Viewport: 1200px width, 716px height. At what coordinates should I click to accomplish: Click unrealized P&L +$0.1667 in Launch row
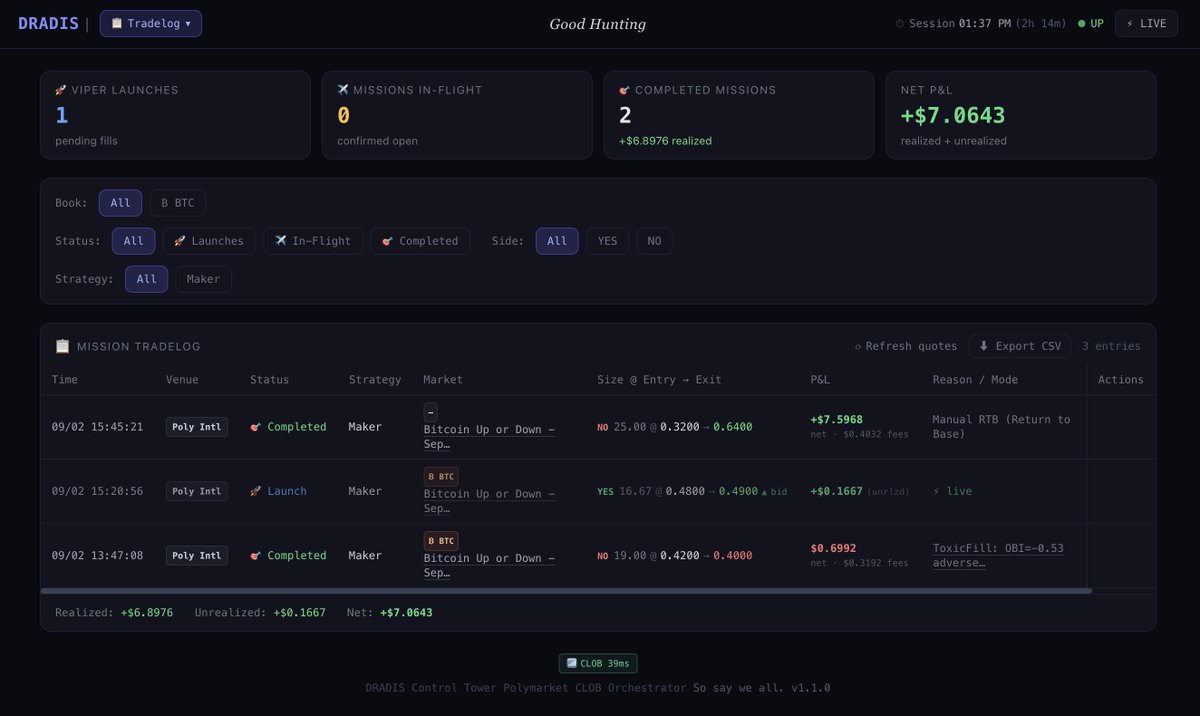click(838, 491)
